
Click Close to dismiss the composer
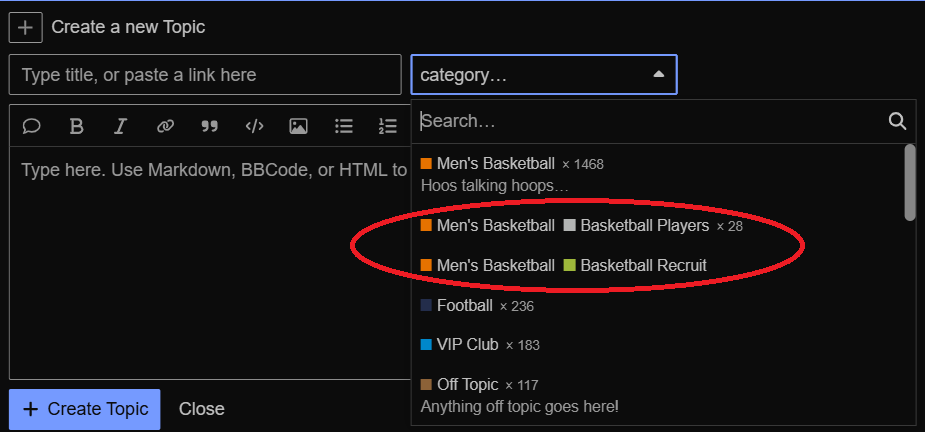pyautogui.click(x=201, y=409)
